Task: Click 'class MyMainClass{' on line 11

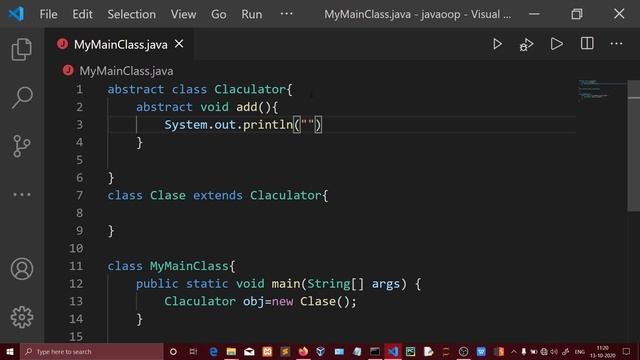Action: [171, 266]
